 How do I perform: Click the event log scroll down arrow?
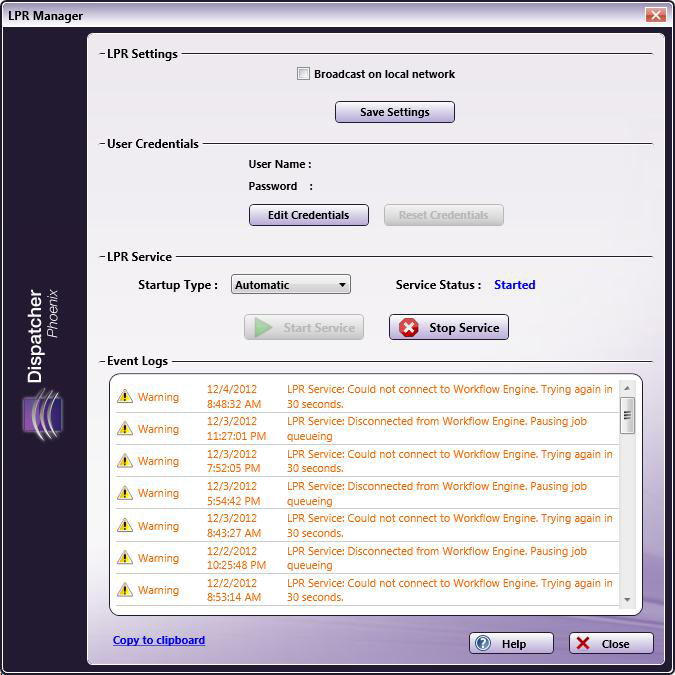(627, 599)
